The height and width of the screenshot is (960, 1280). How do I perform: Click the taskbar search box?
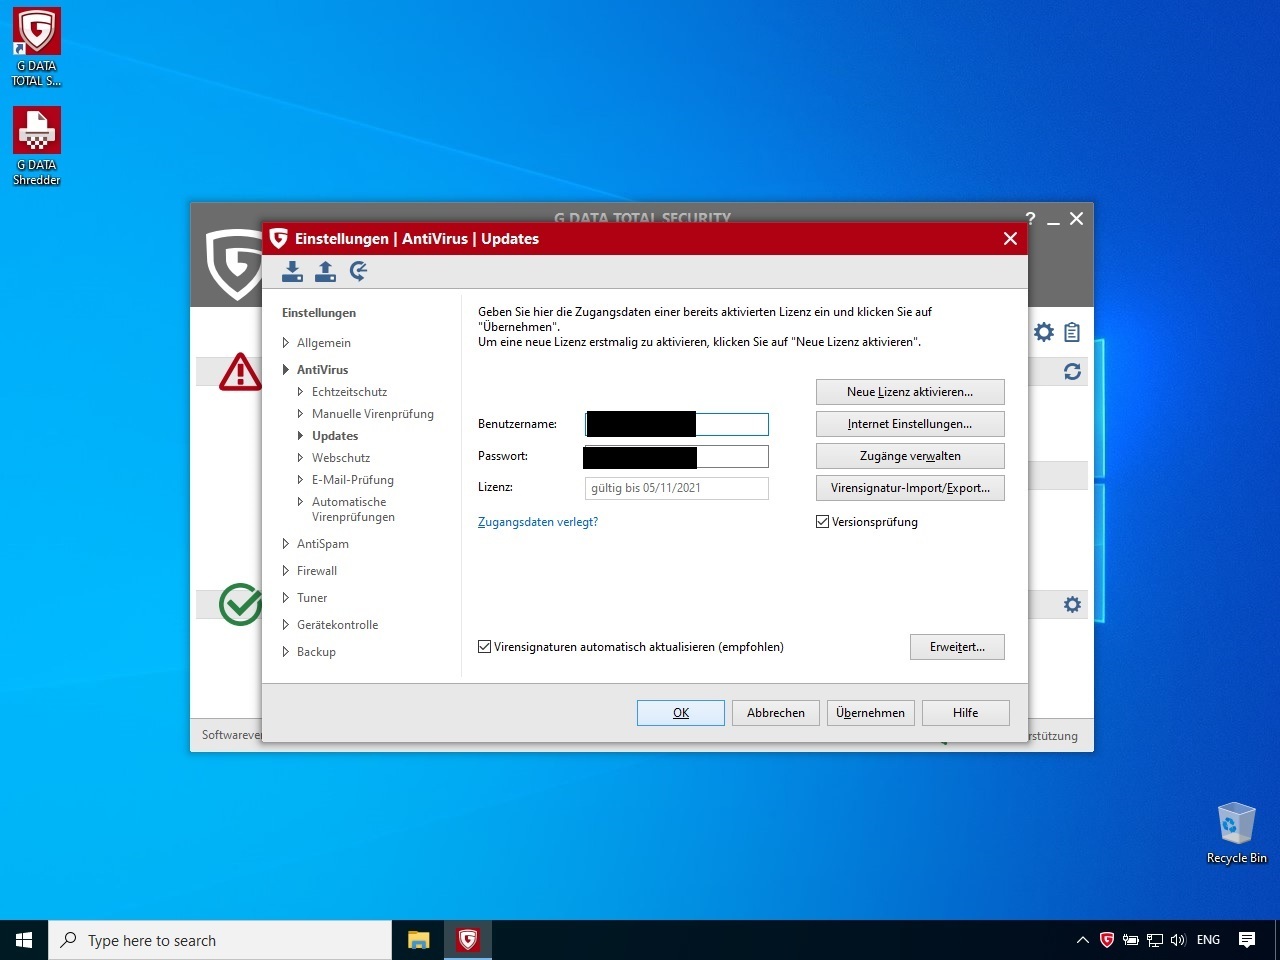pyautogui.click(x=220, y=940)
